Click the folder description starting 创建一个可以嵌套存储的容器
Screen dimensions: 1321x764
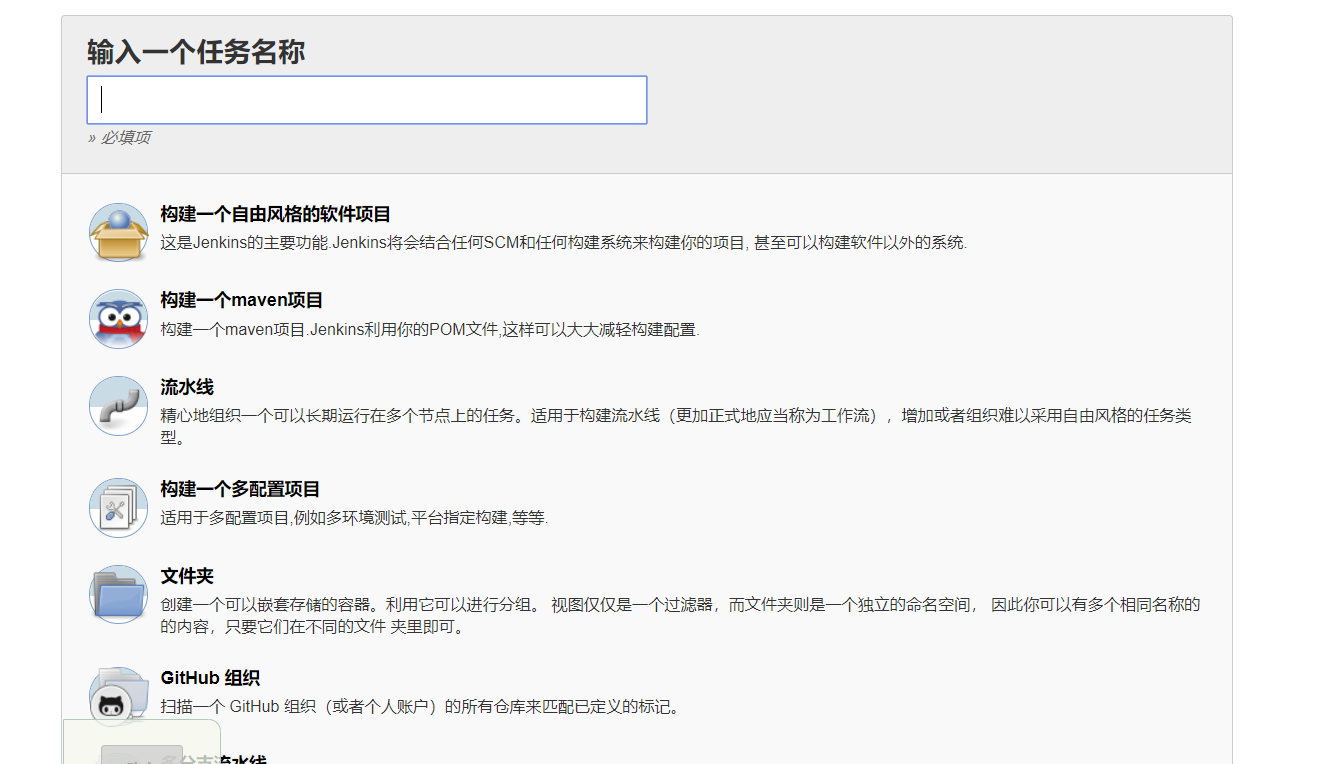680,616
